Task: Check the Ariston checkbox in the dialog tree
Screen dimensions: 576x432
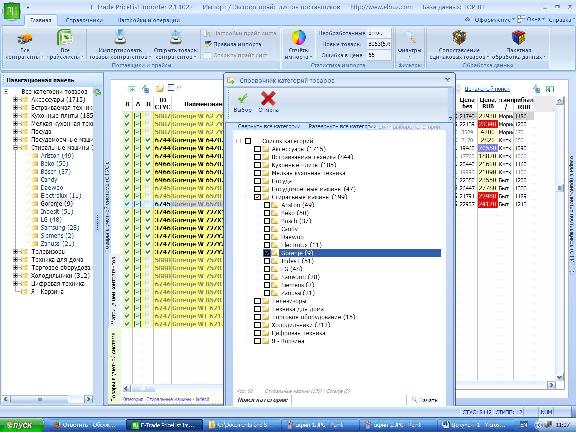Action: pyautogui.click(x=267, y=205)
